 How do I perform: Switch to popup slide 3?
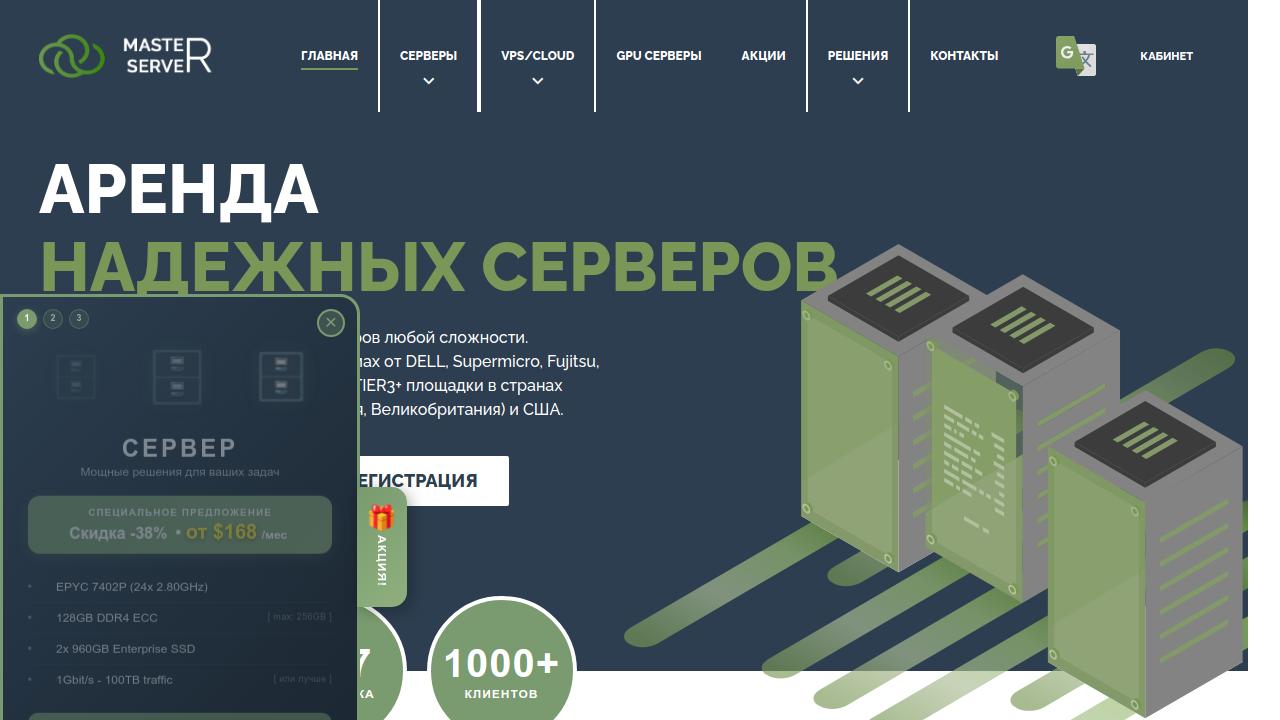pos(79,319)
